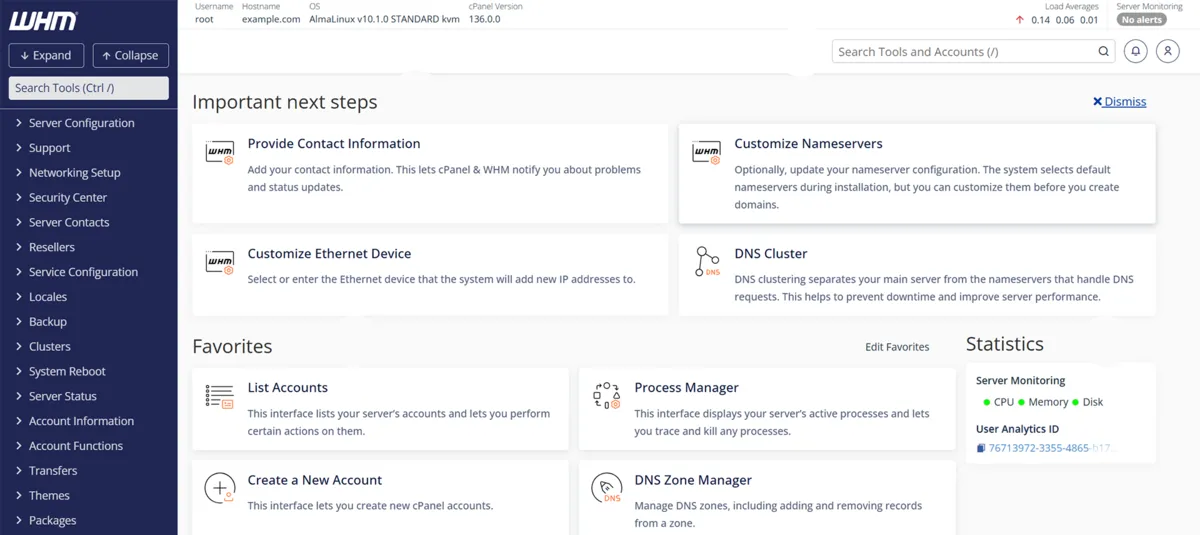The width and height of the screenshot is (1200, 535).
Task: Click the load averages red arrow
Action: click(1020, 20)
